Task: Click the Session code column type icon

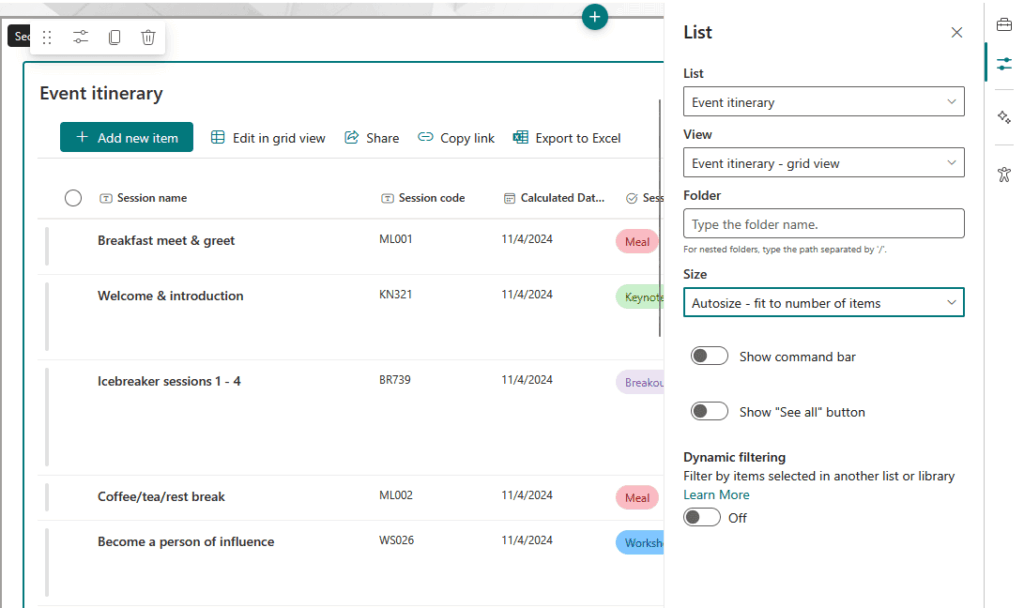Action: 387,199
